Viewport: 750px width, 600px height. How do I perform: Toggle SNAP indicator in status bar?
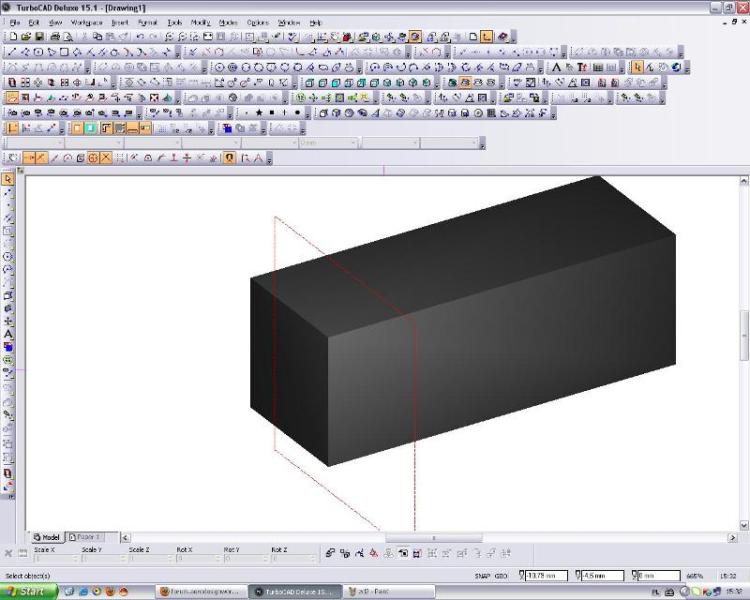pyautogui.click(x=480, y=576)
